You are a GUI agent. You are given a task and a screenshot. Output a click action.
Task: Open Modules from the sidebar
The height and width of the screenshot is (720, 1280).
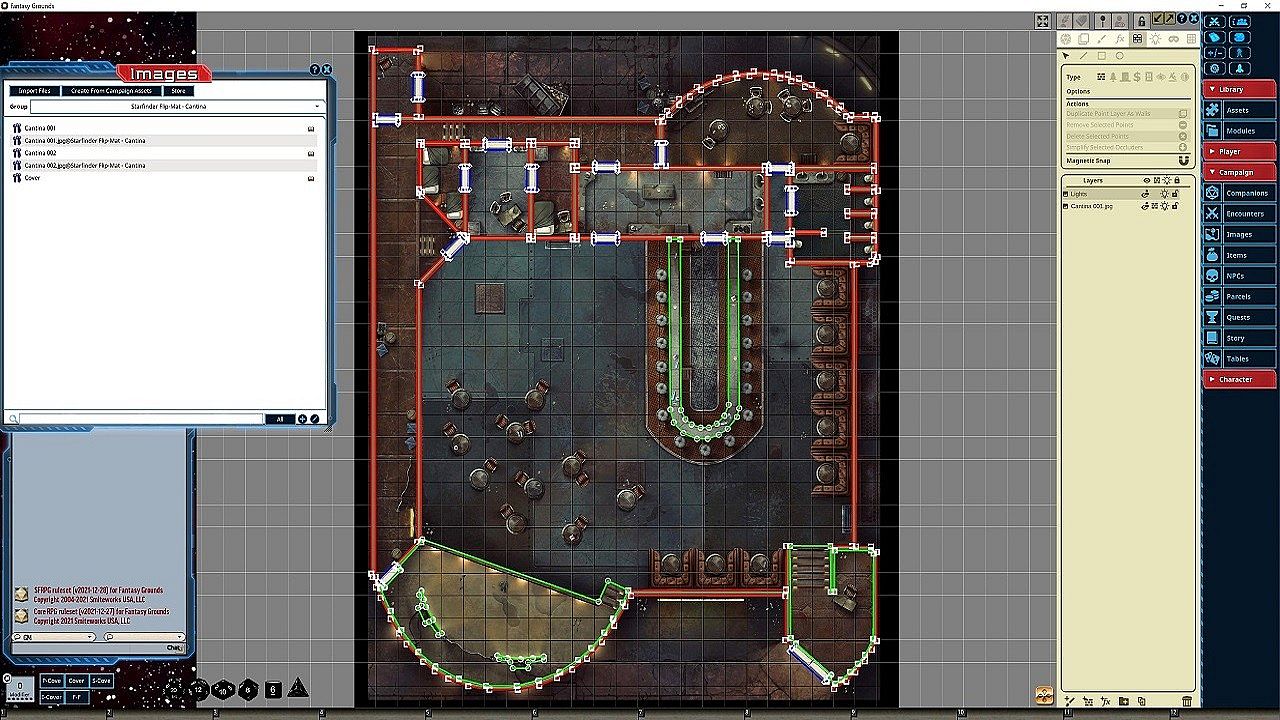tap(1240, 131)
